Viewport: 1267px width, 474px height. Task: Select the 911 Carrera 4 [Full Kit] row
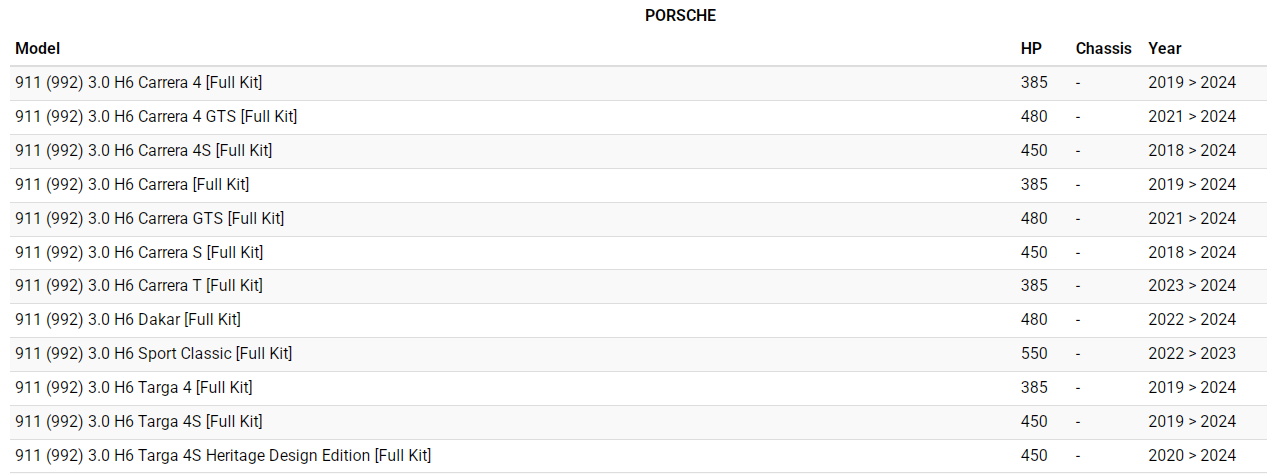139,82
